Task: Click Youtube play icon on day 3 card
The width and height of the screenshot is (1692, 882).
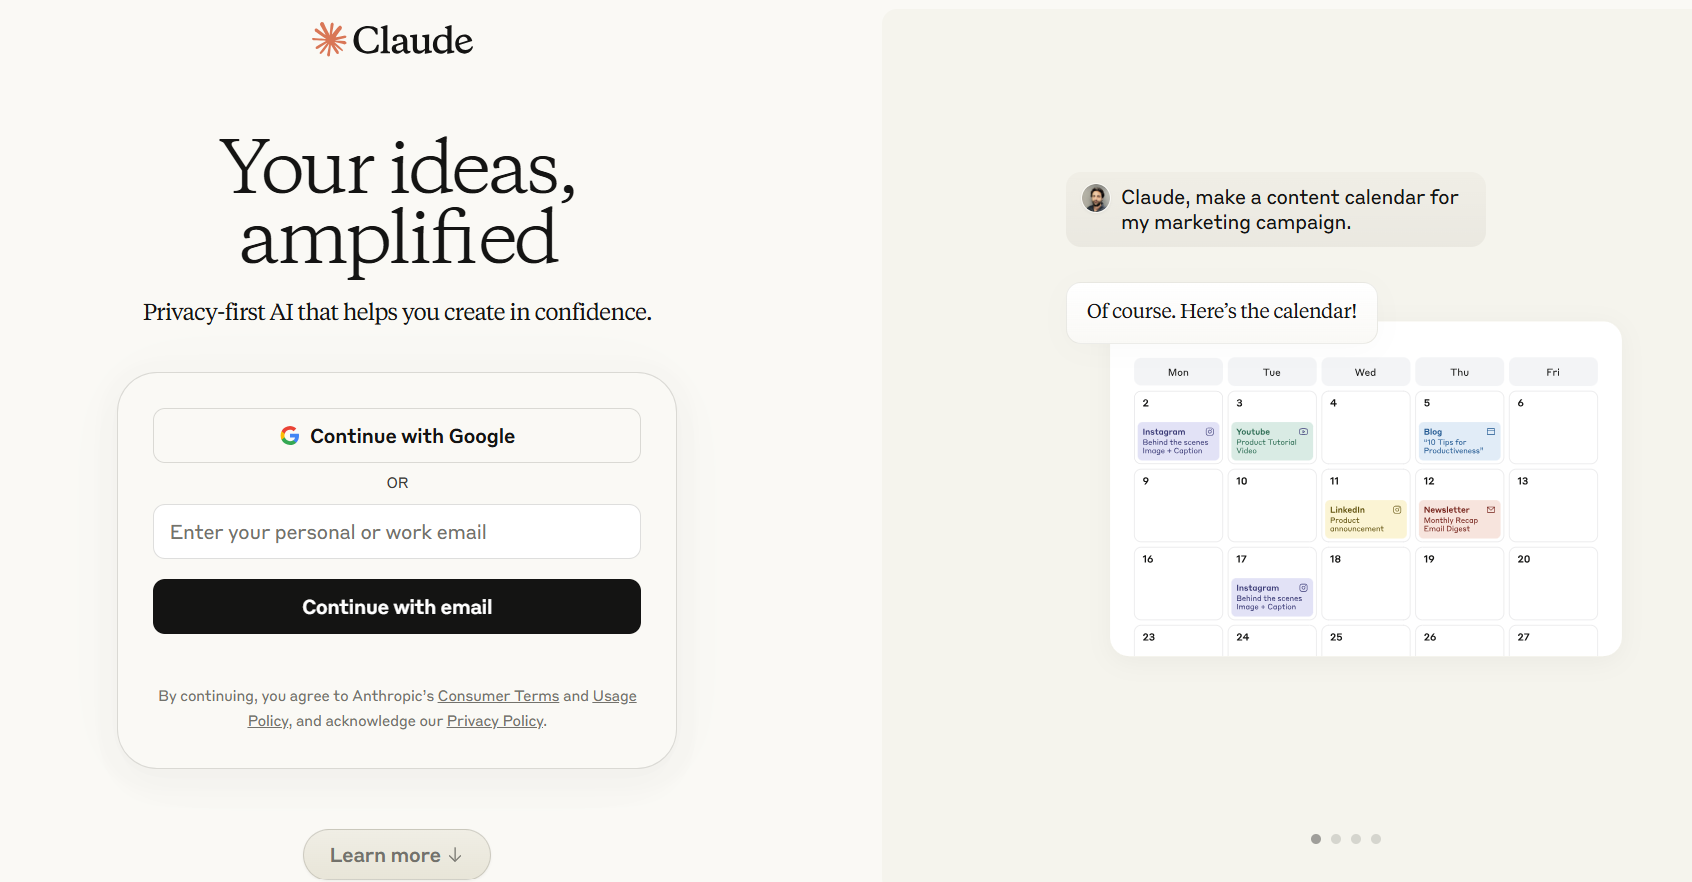Action: (1303, 432)
